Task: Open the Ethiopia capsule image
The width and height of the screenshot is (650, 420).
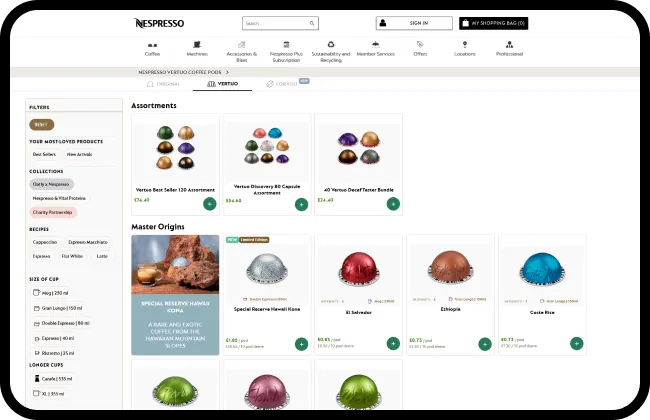Action: [451, 267]
